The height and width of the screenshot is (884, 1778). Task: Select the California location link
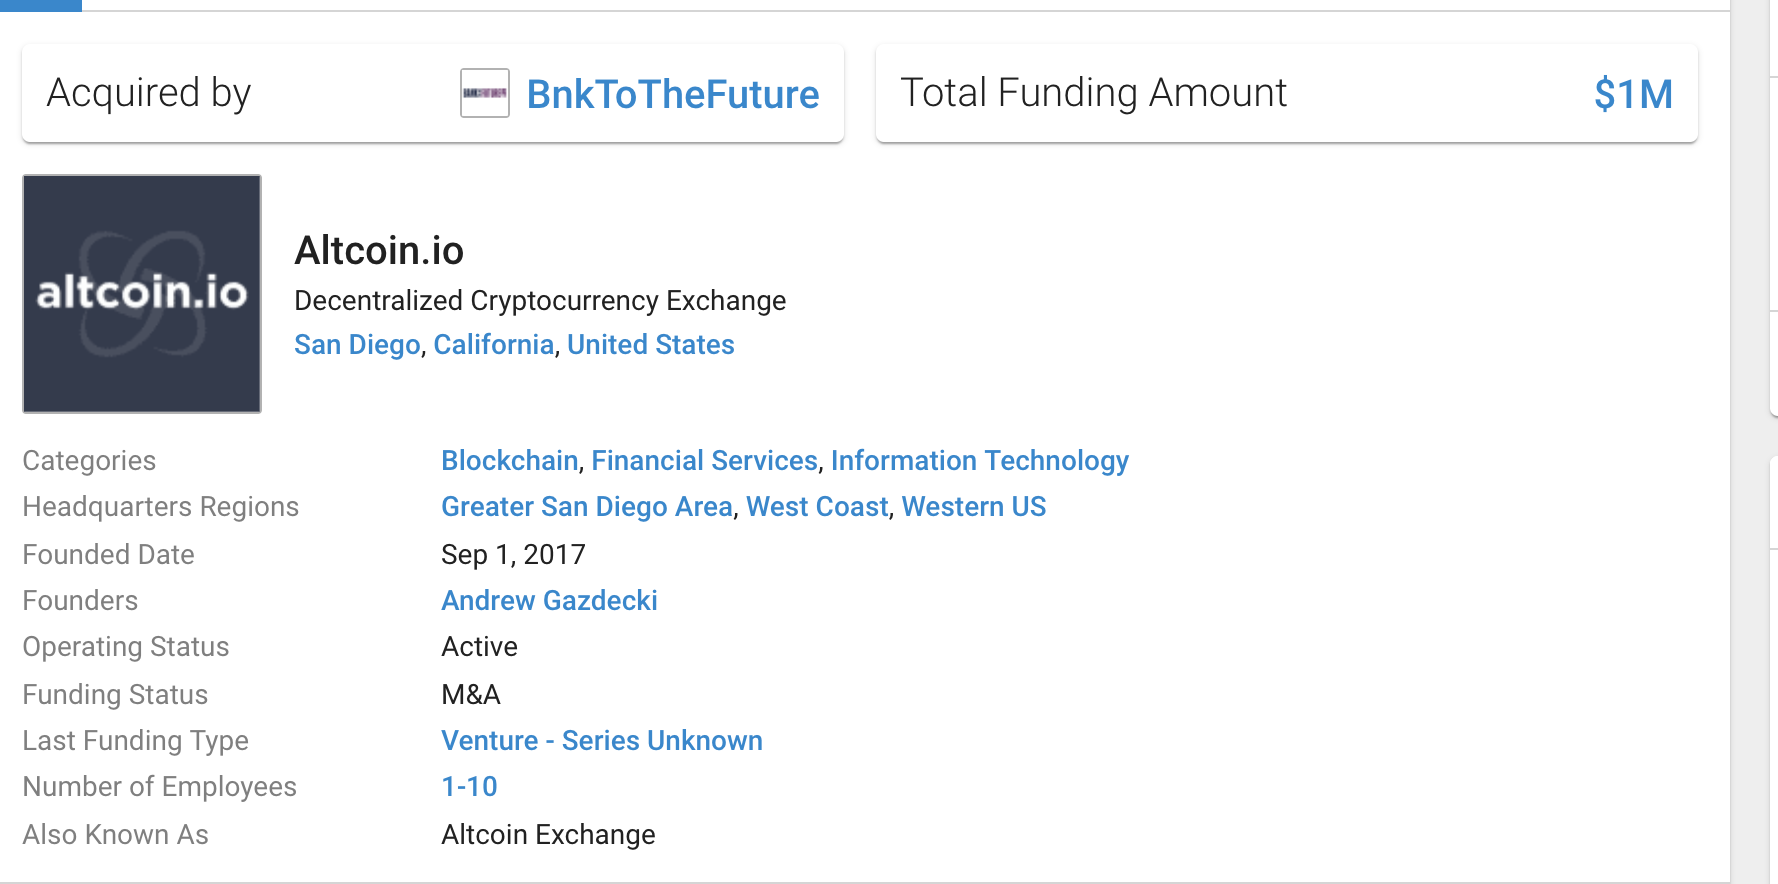tap(493, 345)
